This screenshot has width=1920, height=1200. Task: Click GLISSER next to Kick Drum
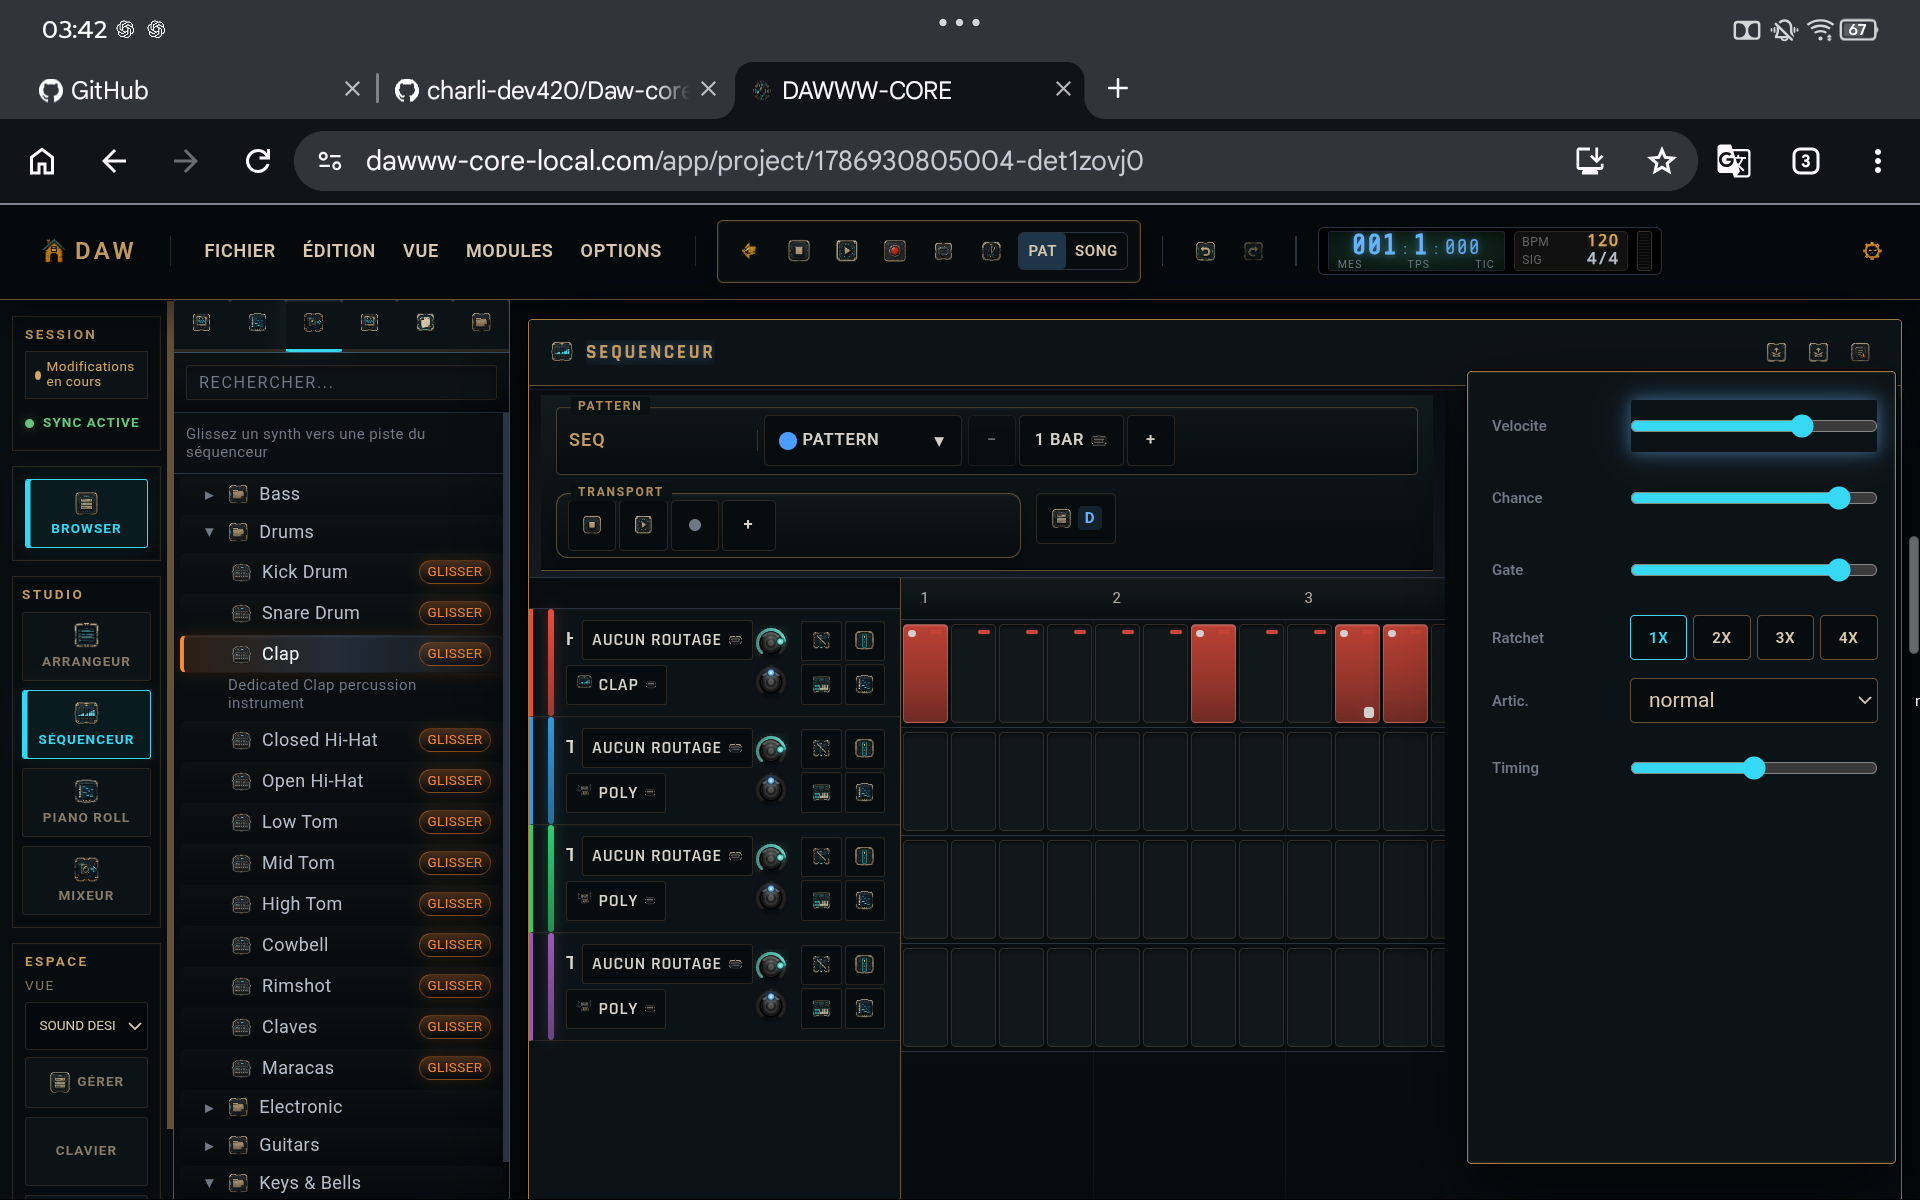pyautogui.click(x=455, y=572)
